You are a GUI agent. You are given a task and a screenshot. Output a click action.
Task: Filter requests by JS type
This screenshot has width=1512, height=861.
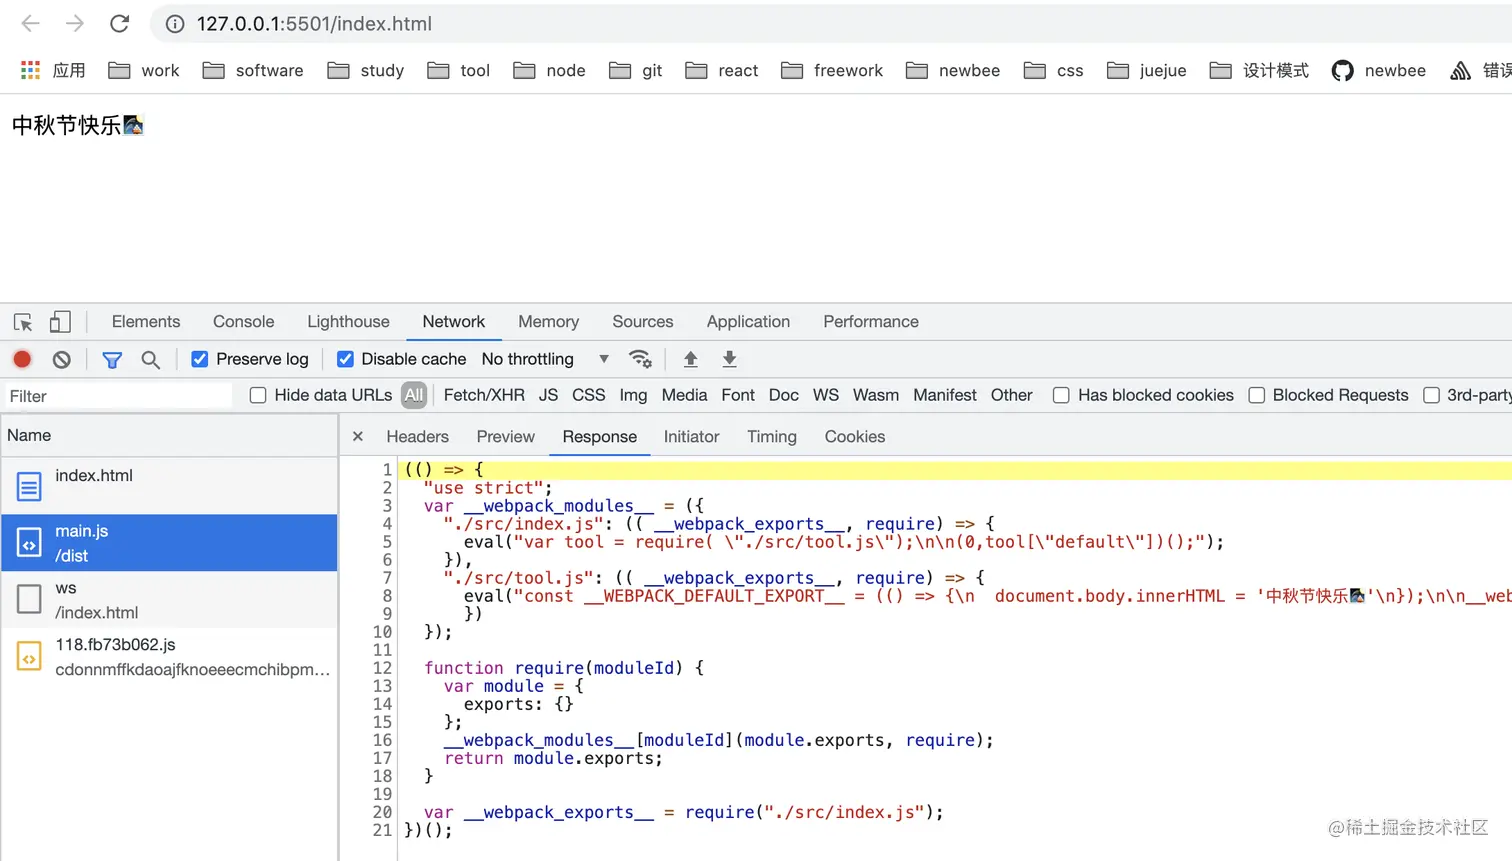(548, 395)
